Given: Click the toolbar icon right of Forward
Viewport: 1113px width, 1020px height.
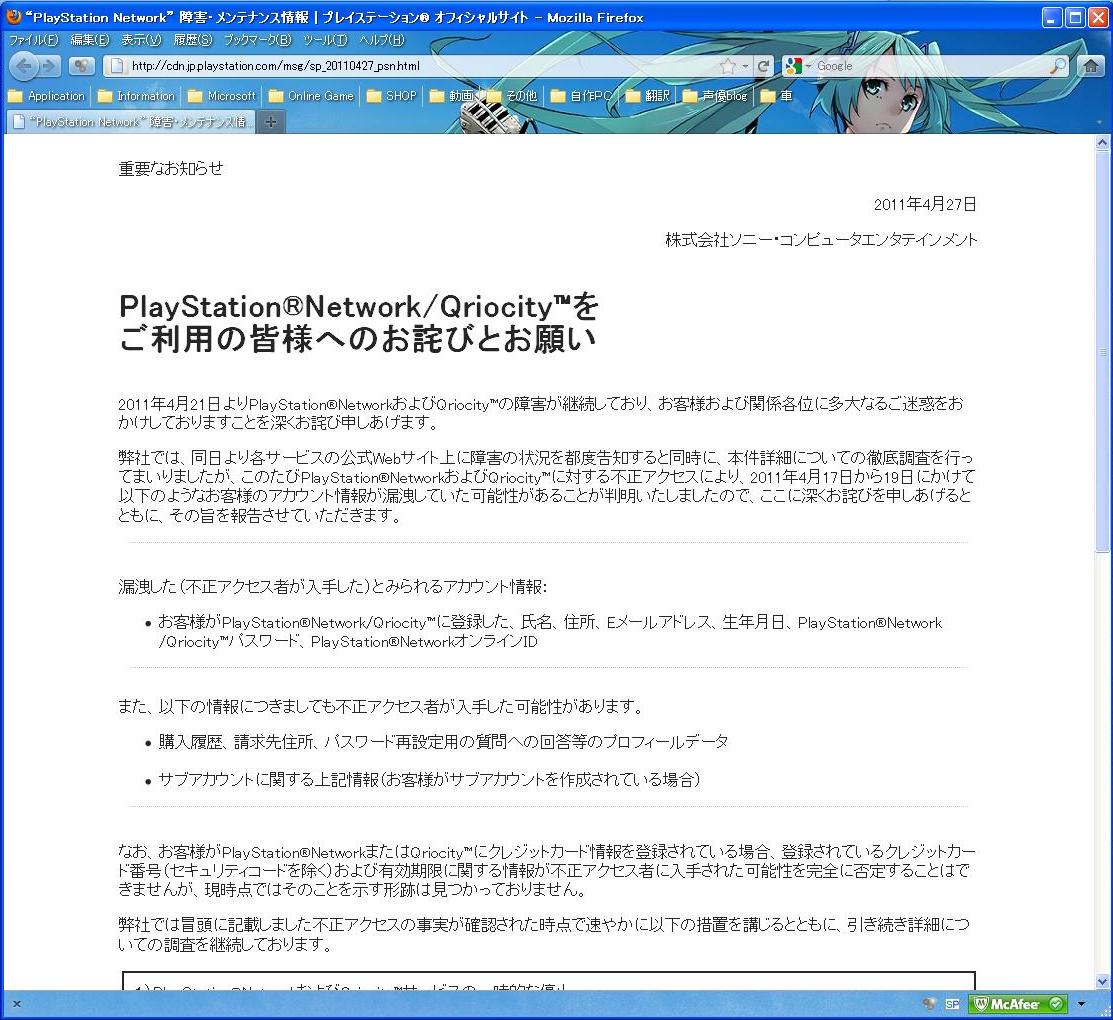Looking at the screenshot, I should click(x=82, y=66).
